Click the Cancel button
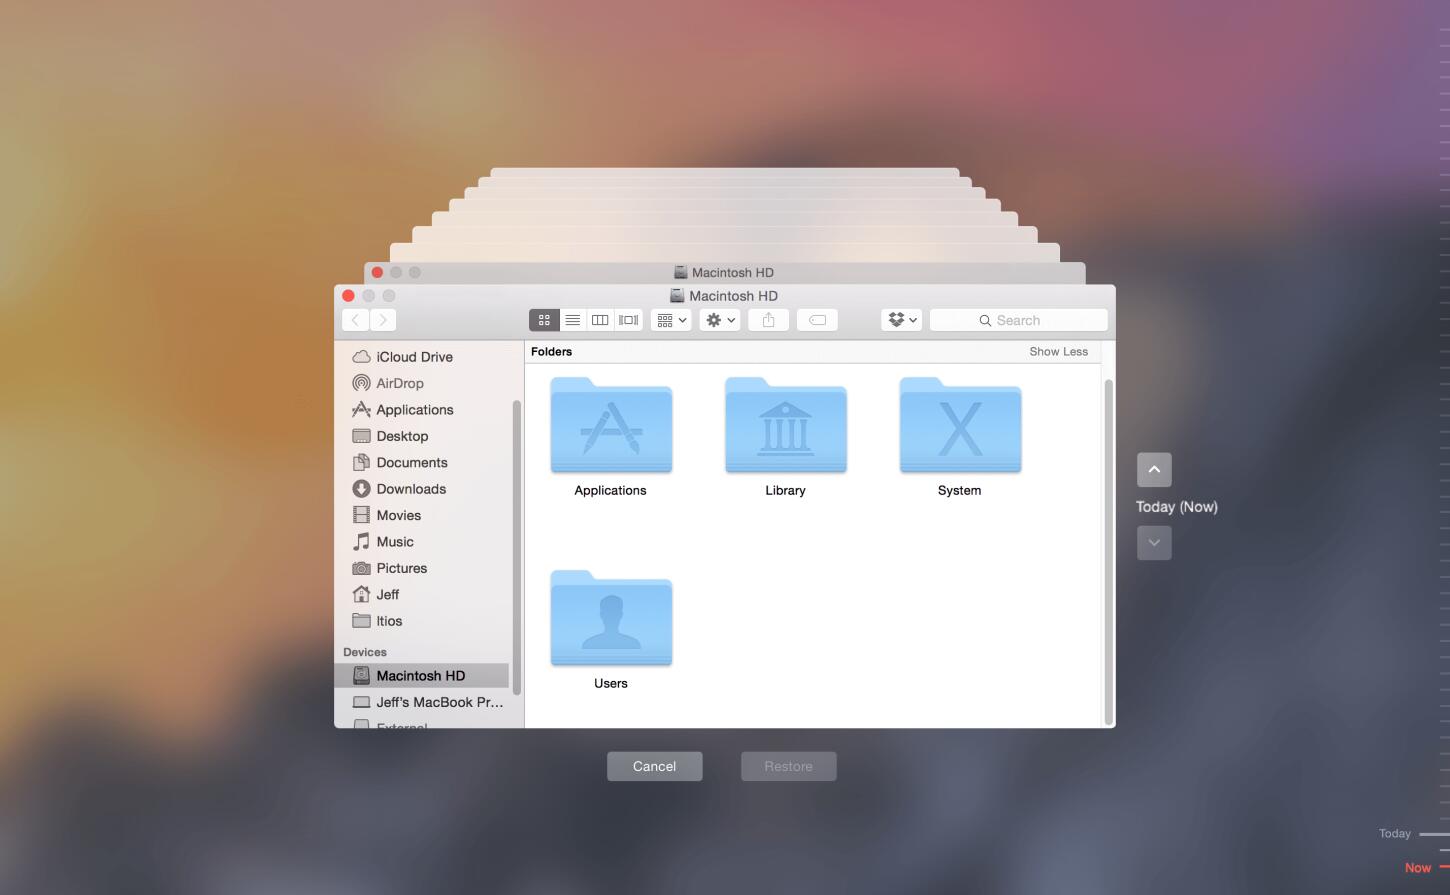 pyautogui.click(x=655, y=766)
